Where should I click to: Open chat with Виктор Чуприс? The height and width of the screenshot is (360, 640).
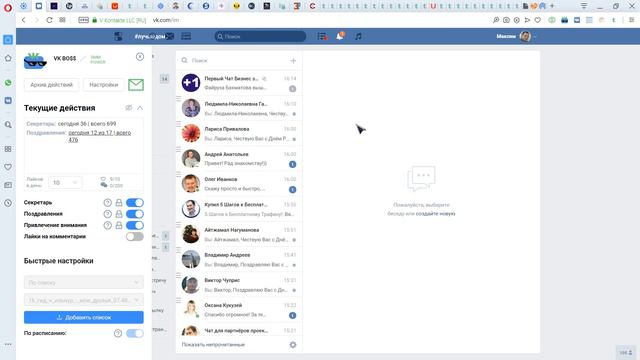pyautogui.click(x=239, y=284)
